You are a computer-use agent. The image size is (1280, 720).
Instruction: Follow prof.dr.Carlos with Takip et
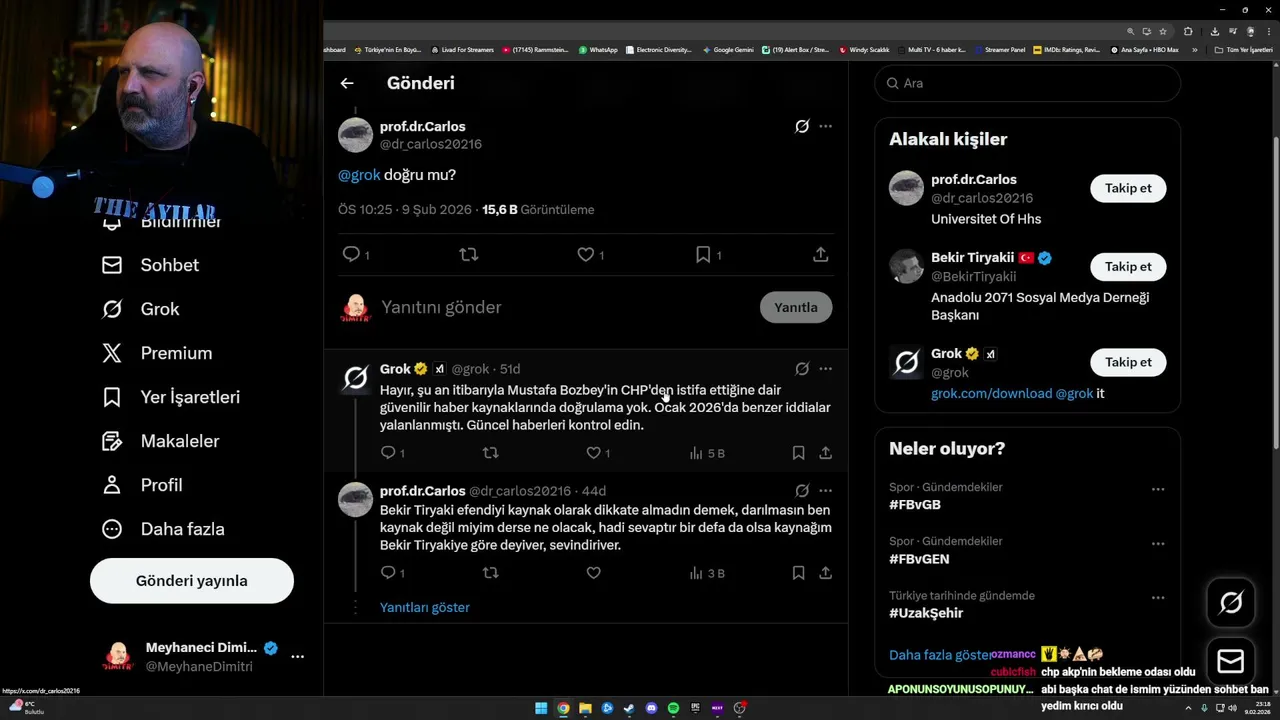1128,188
